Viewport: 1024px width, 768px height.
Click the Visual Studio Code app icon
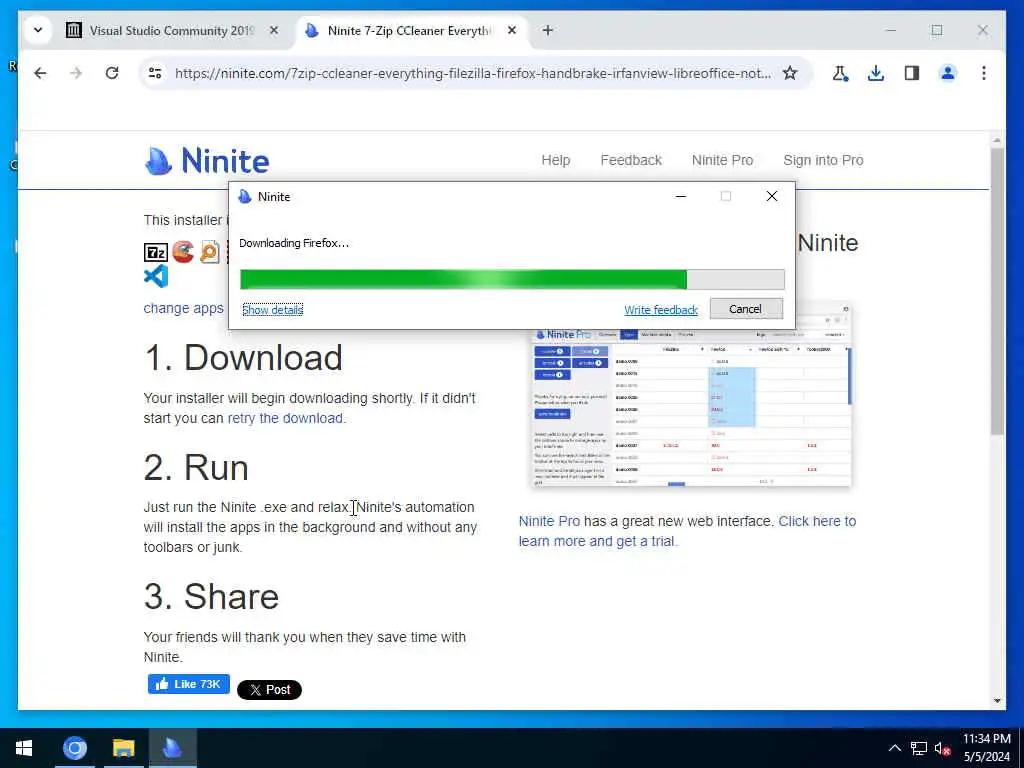[155, 276]
